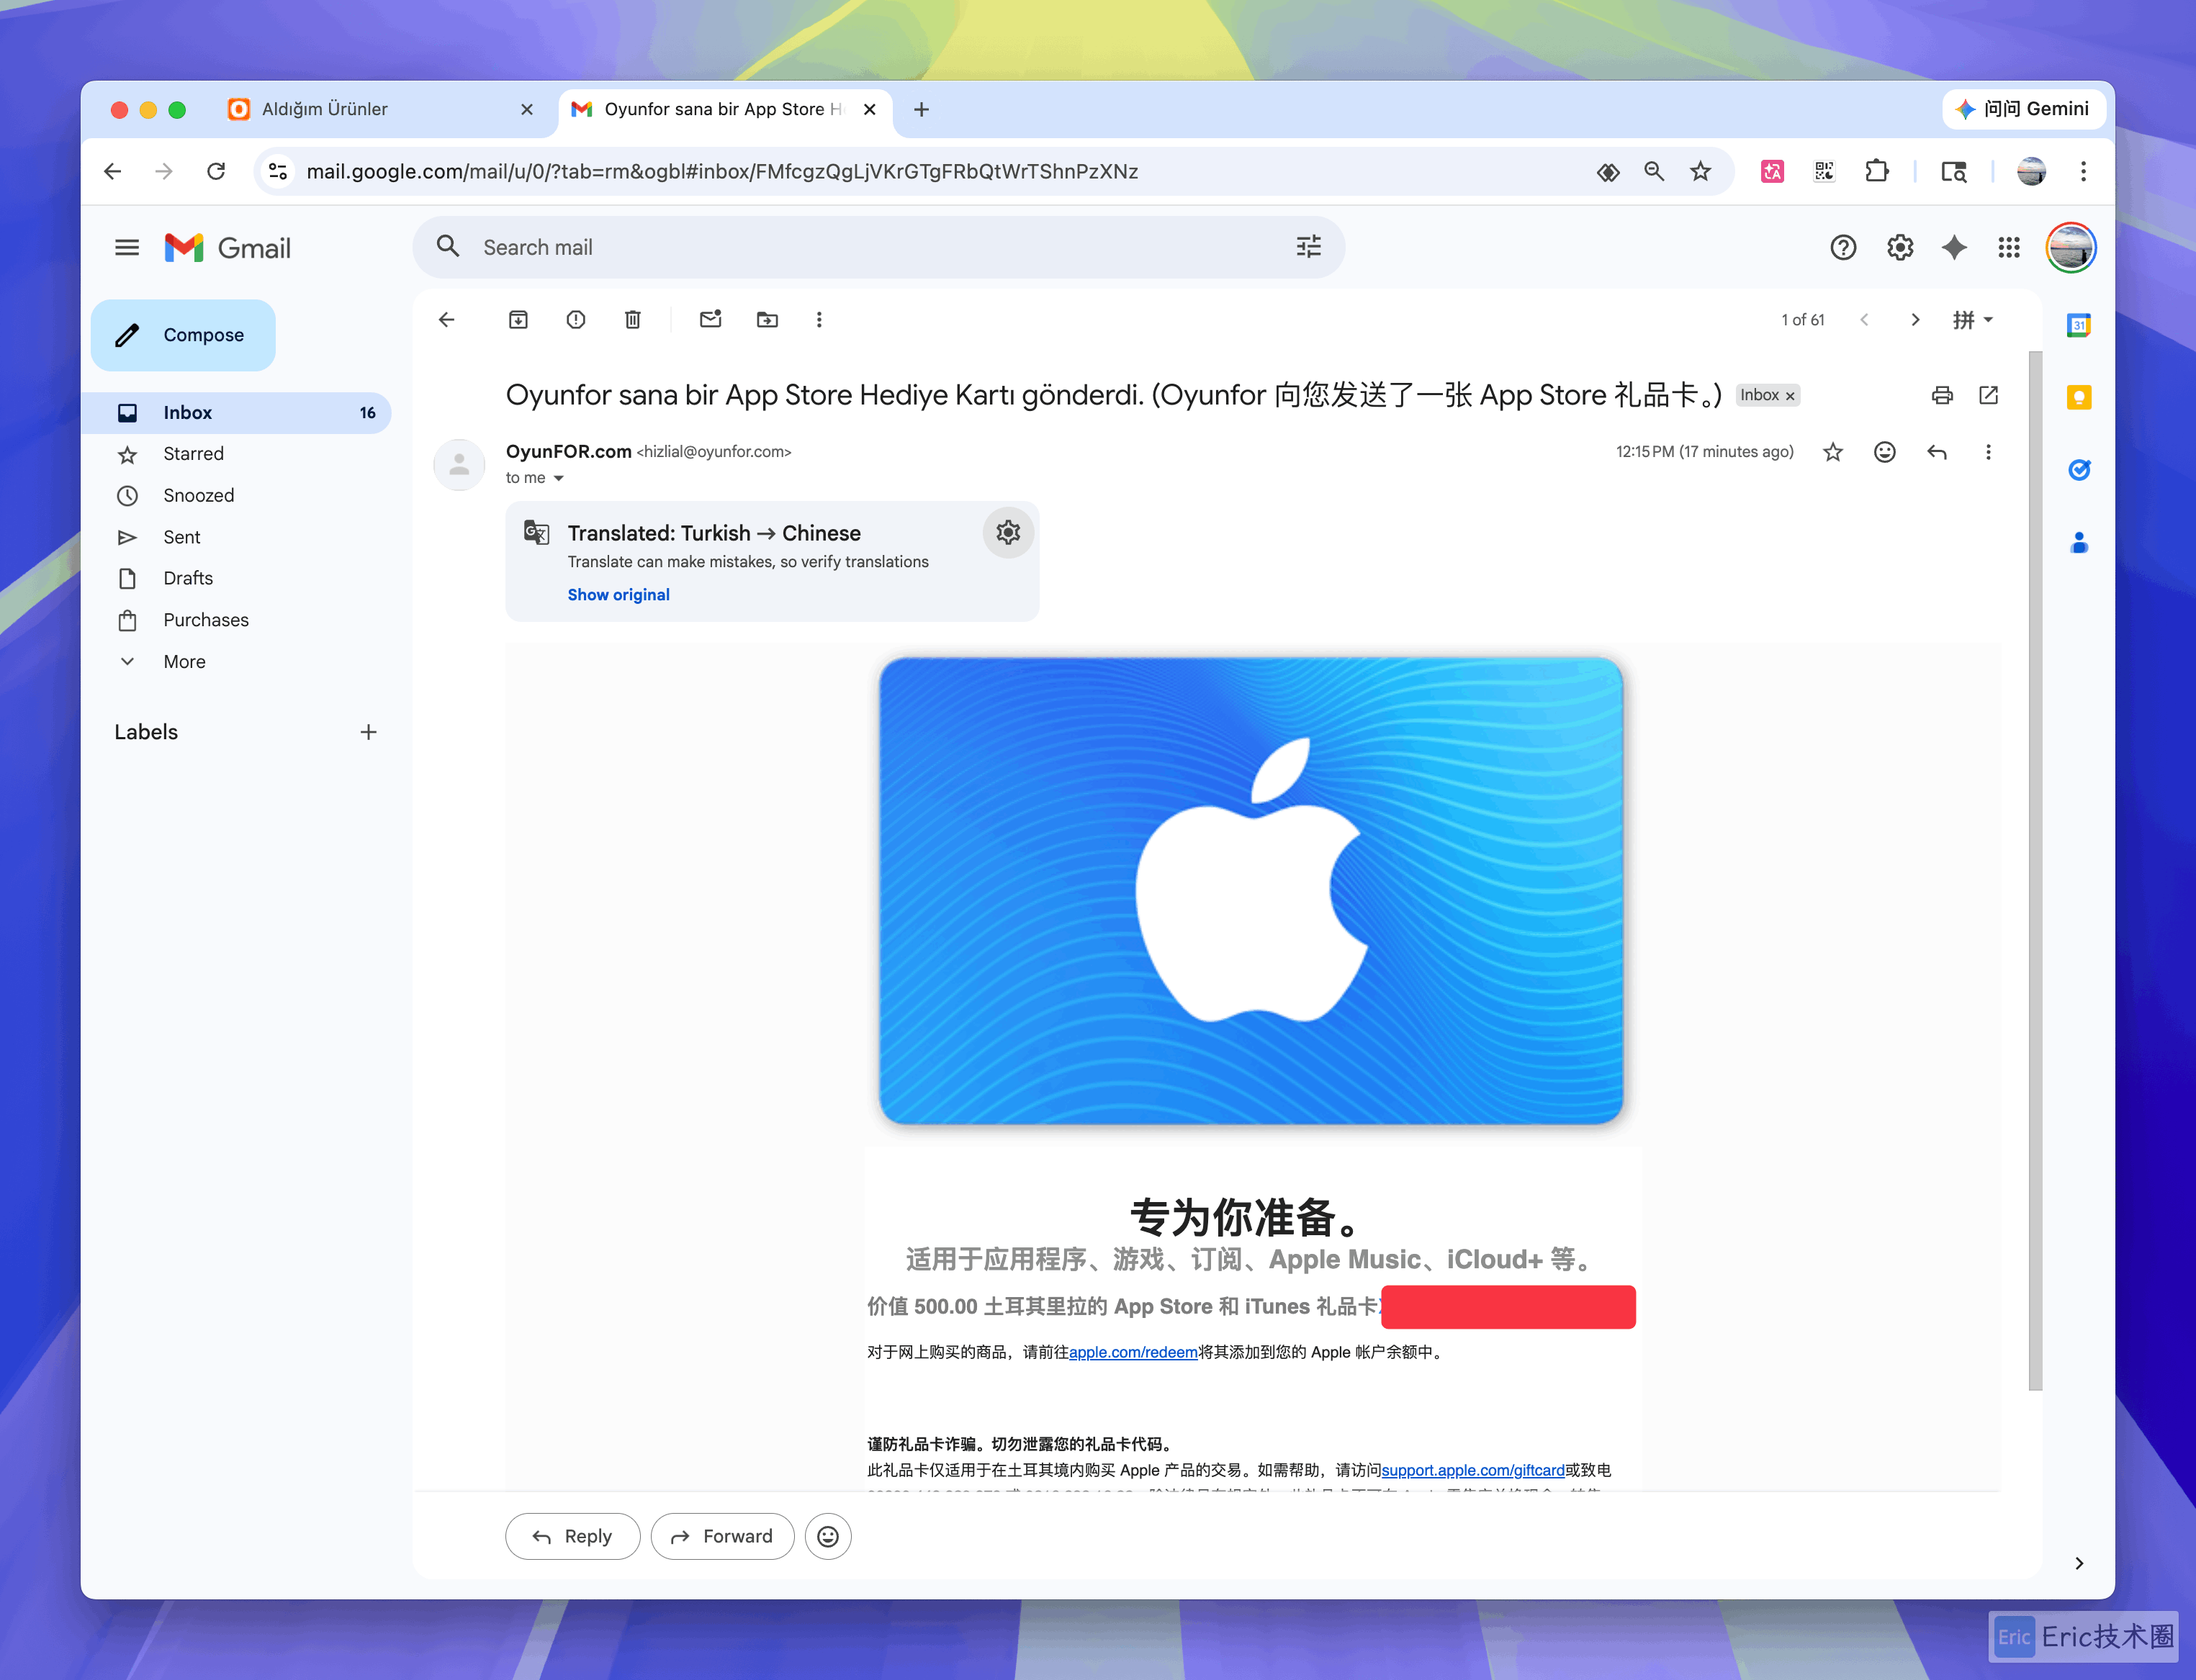Show recipient details dropdown next to 'to me'
Viewport: 2196px width, 1680px height.
pyautogui.click(x=559, y=478)
